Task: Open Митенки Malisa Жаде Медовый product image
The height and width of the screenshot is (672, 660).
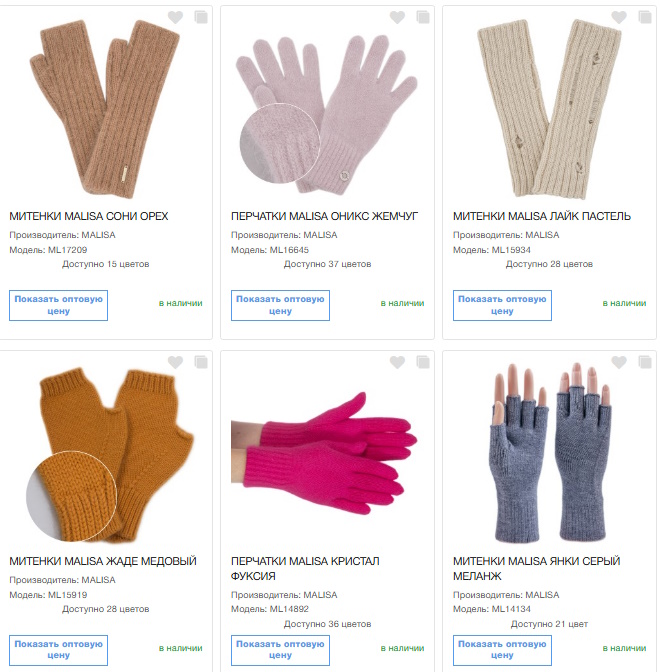Action: tap(110, 454)
